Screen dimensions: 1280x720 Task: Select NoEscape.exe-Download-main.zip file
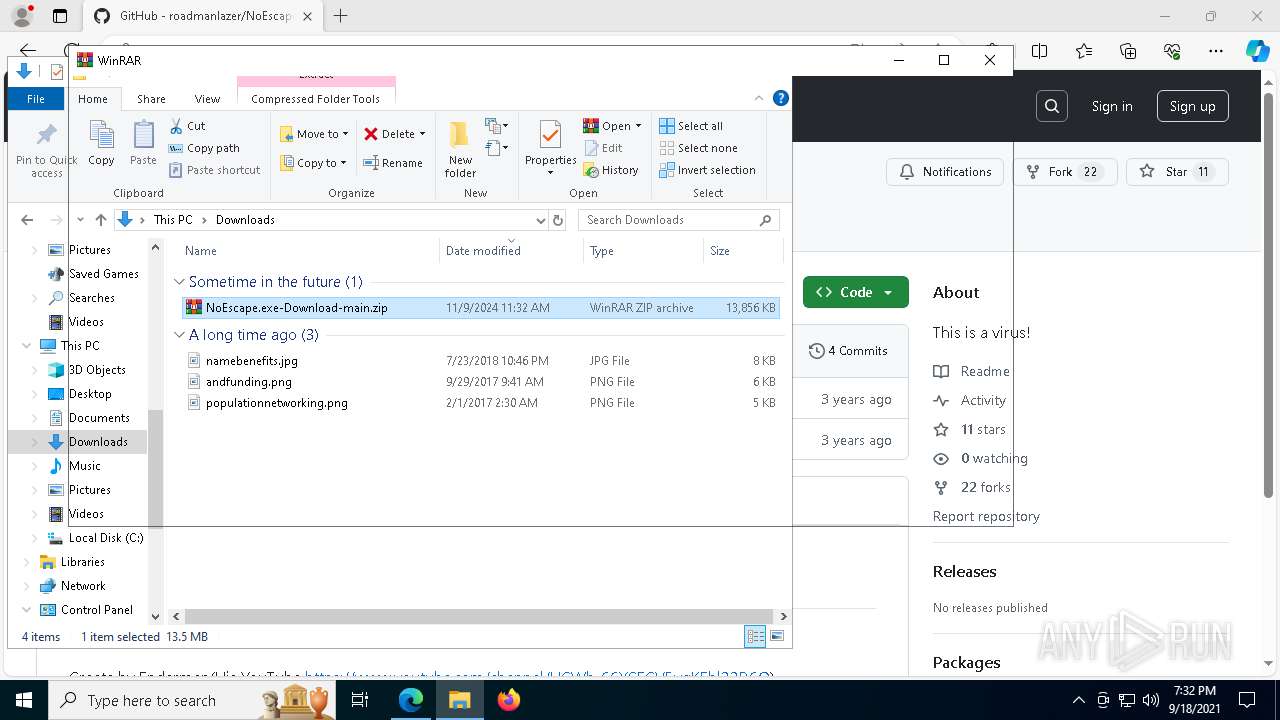tap(479, 308)
